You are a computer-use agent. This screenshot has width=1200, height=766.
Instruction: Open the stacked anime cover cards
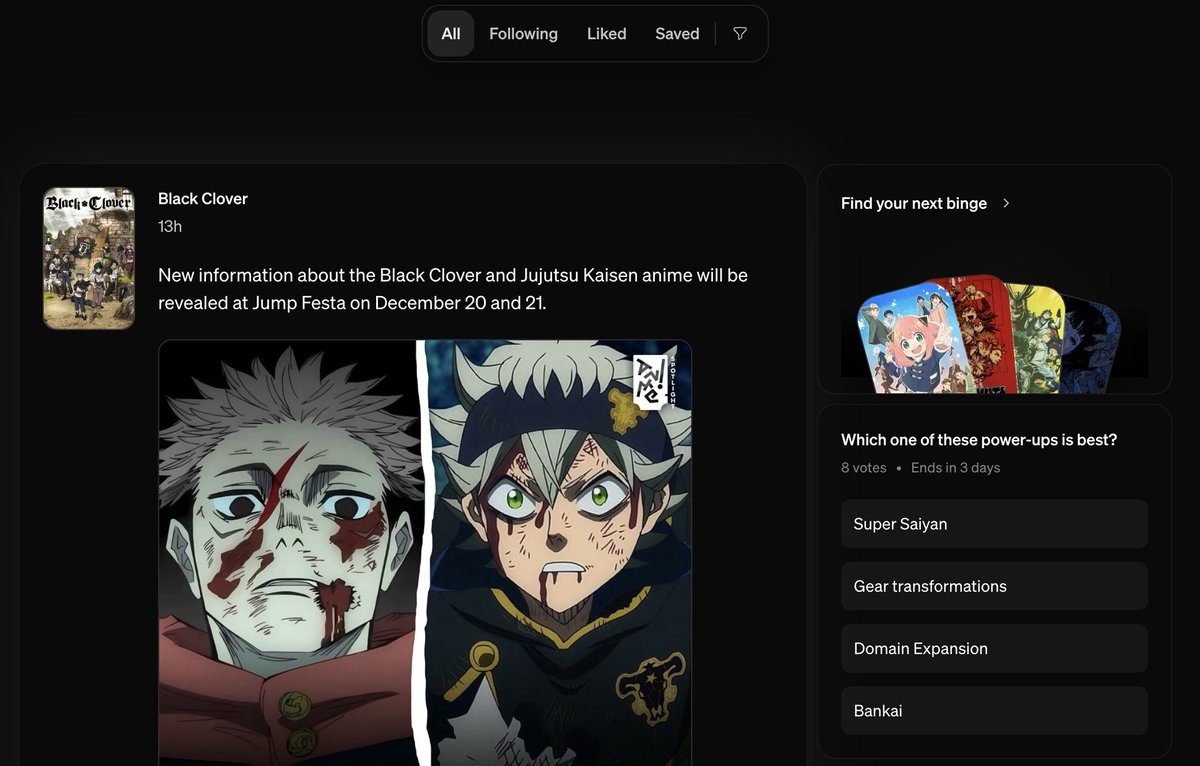pos(990,334)
